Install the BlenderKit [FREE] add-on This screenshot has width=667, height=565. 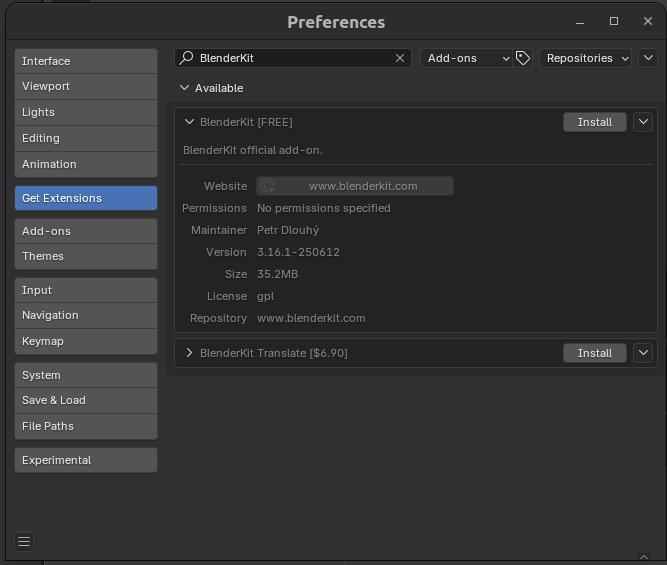coord(594,122)
